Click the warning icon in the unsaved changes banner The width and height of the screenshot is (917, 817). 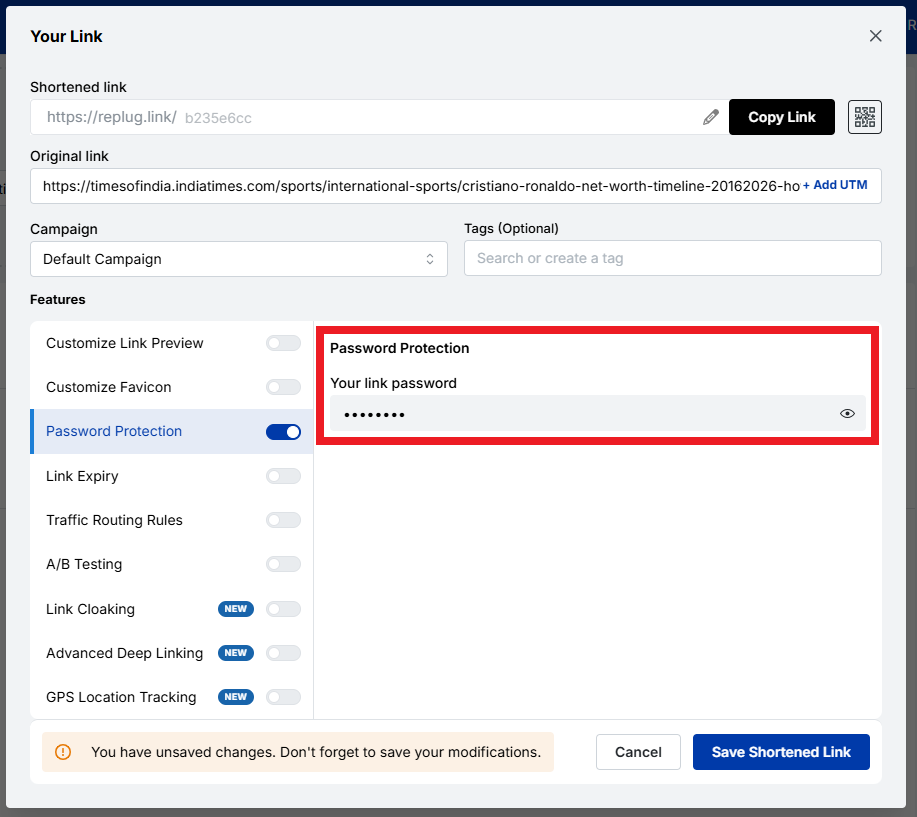point(65,752)
